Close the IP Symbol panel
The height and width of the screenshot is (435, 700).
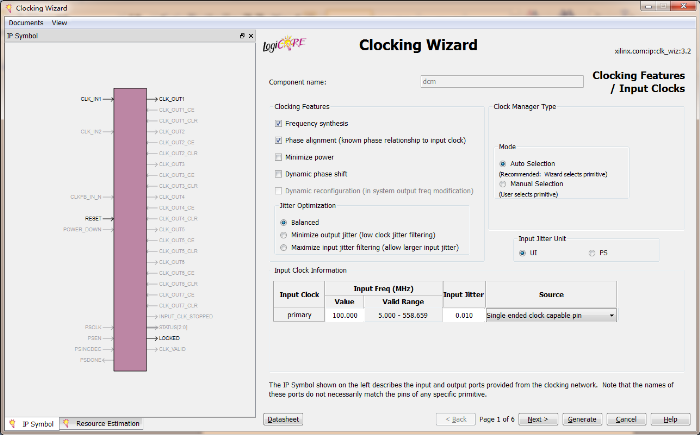pos(252,36)
